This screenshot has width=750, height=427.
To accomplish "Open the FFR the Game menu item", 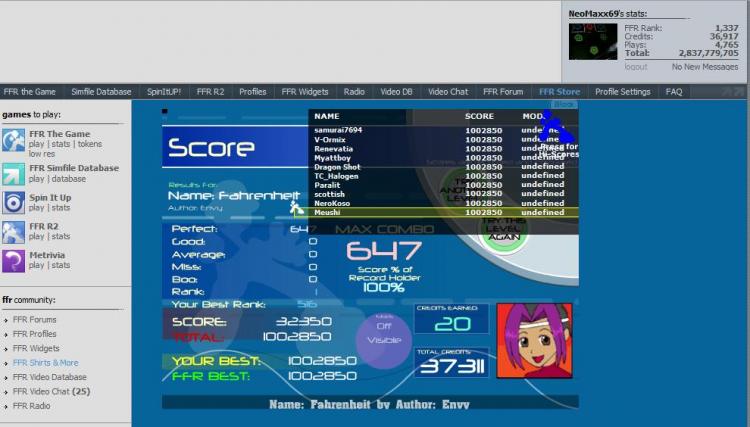I will 30,92.
